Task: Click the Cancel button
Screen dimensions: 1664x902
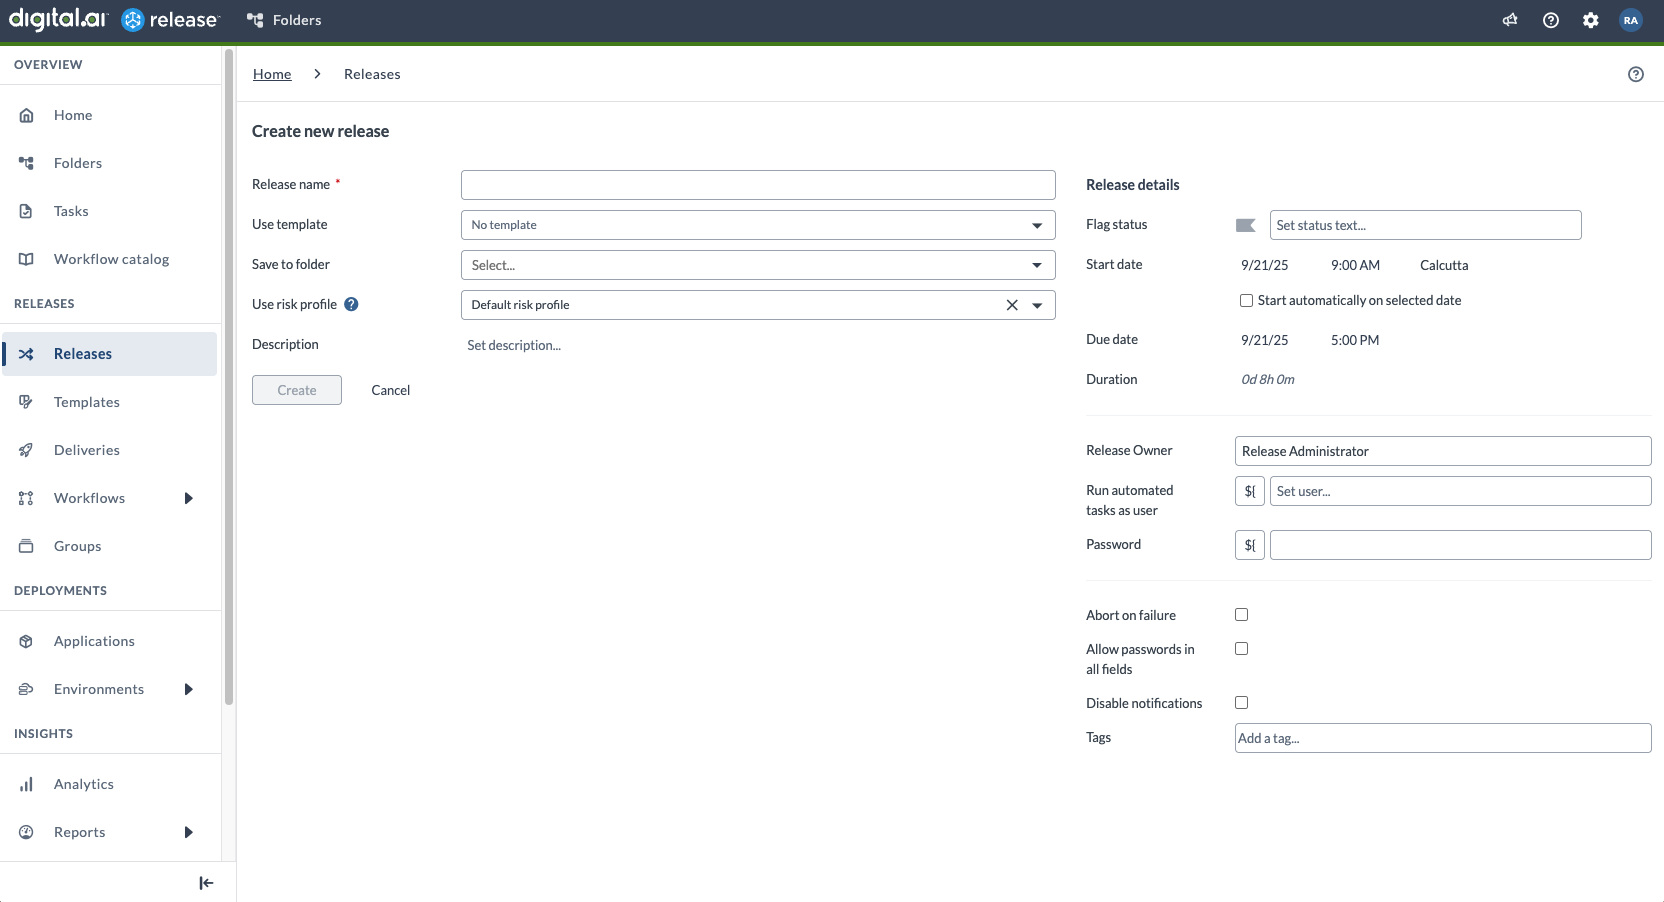Action: point(391,390)
